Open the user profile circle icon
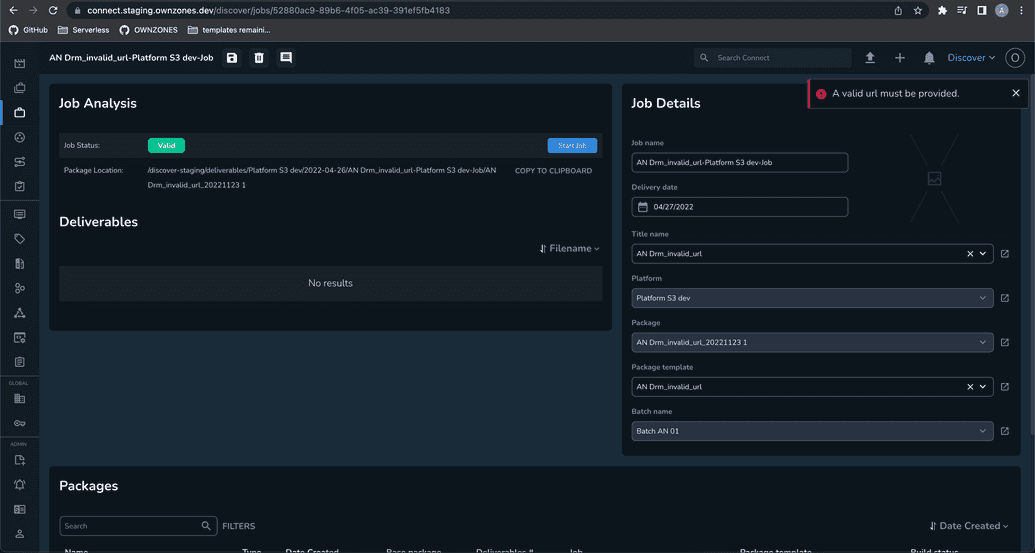Screen dimensions: 1035x553 click(1015, 58)
